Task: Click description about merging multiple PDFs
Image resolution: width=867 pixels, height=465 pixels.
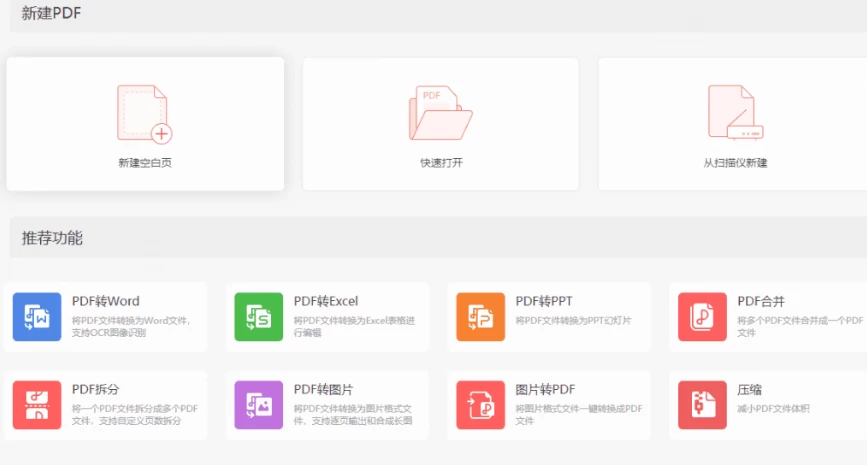Action: point(800,326)
